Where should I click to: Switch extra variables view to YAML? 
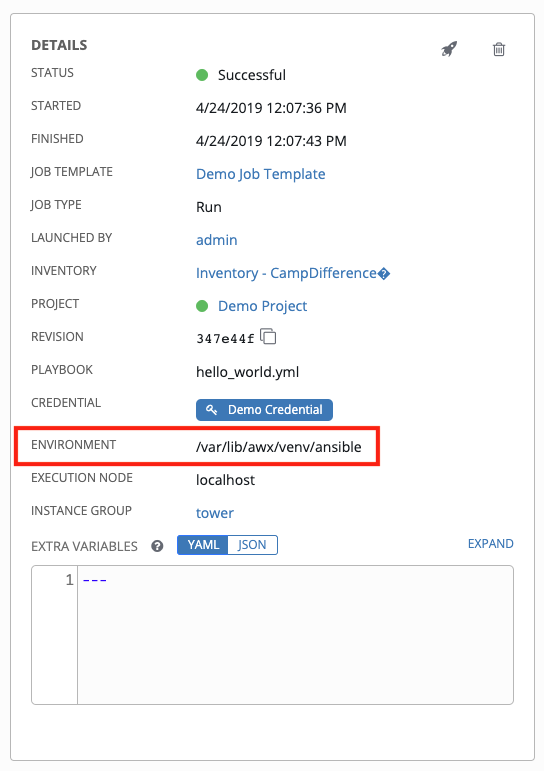pos(203,545)
